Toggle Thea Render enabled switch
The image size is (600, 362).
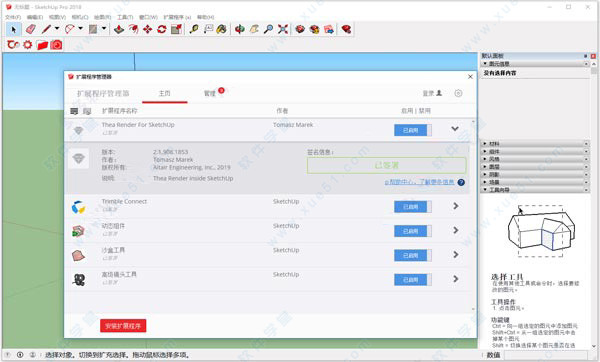[413, 130]
